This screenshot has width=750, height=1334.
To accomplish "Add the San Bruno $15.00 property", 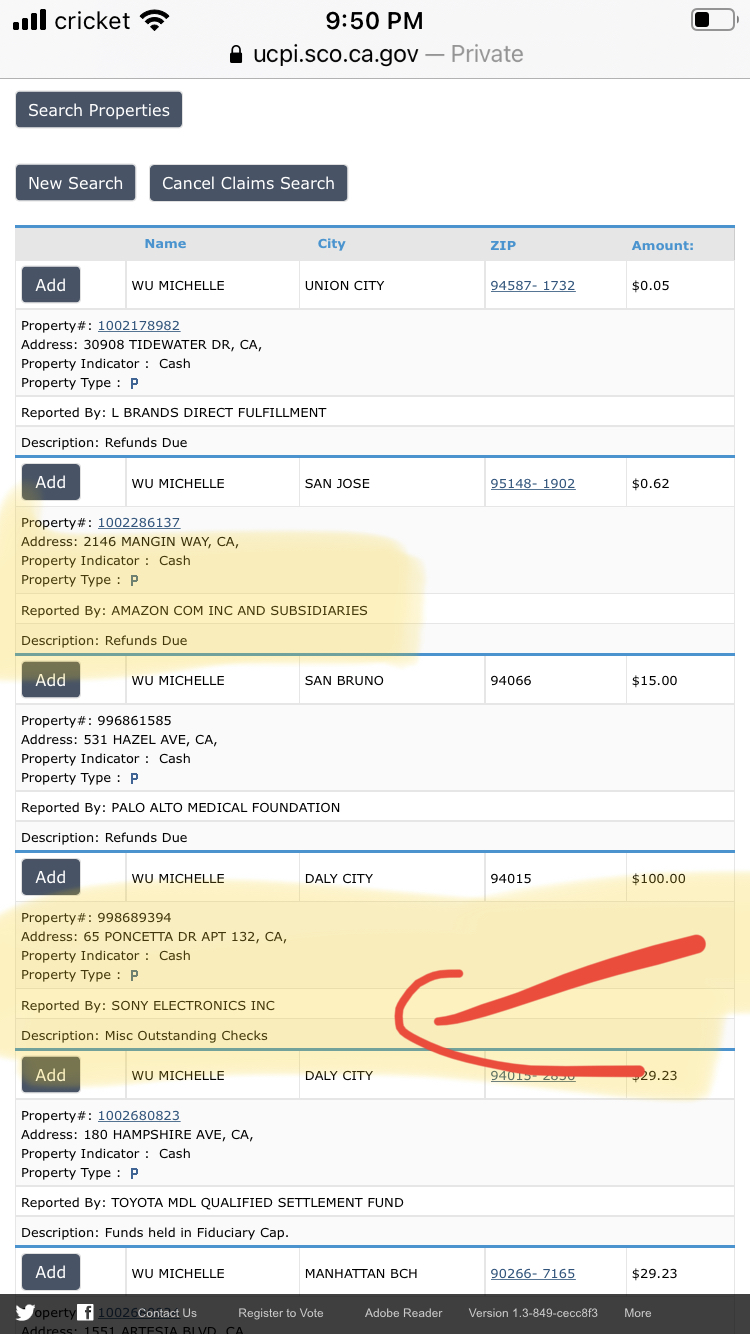I will (x=51, y=680).
